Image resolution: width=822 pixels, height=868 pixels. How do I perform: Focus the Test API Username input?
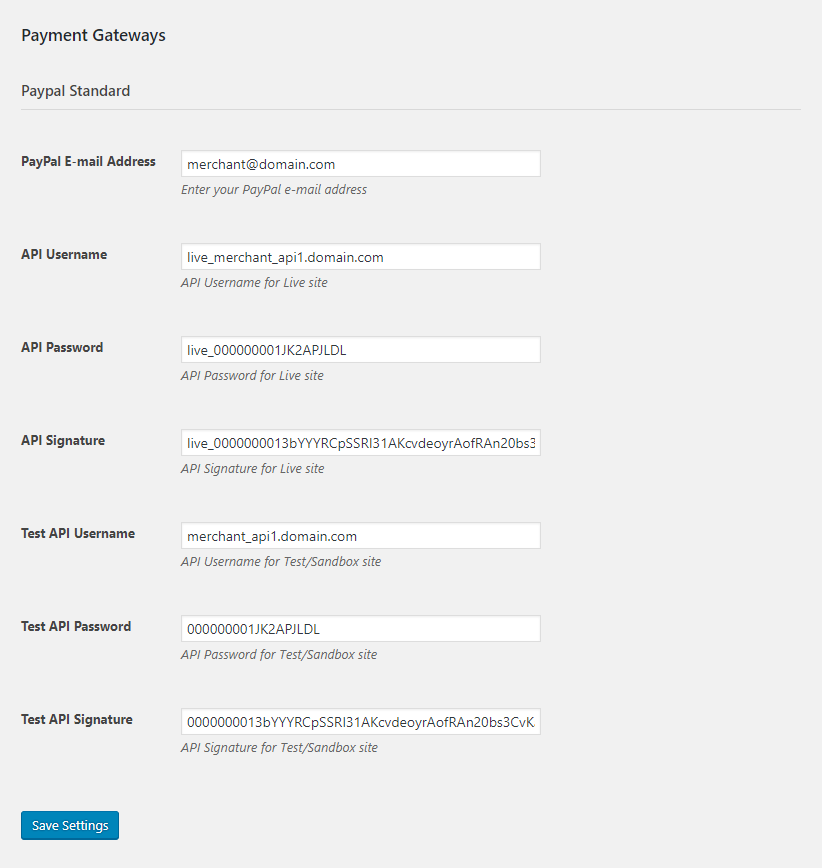(x=360, y=536)
